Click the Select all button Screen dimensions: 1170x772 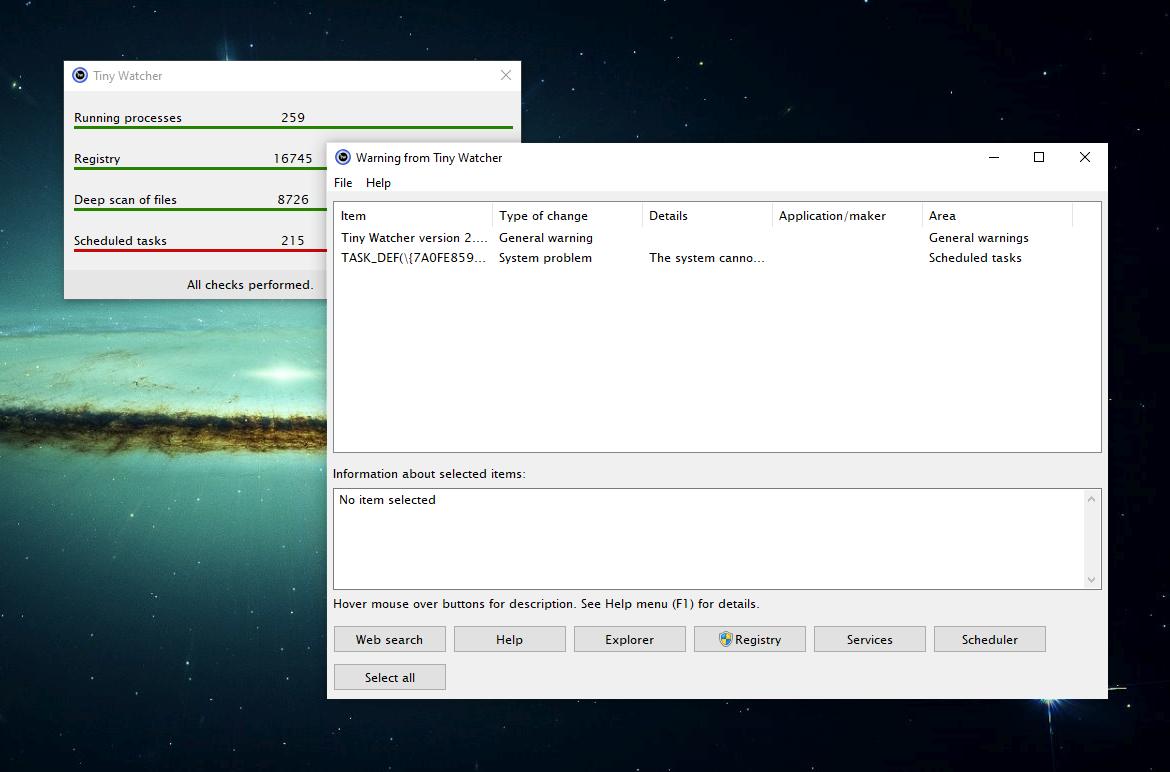tap(390, 677)
